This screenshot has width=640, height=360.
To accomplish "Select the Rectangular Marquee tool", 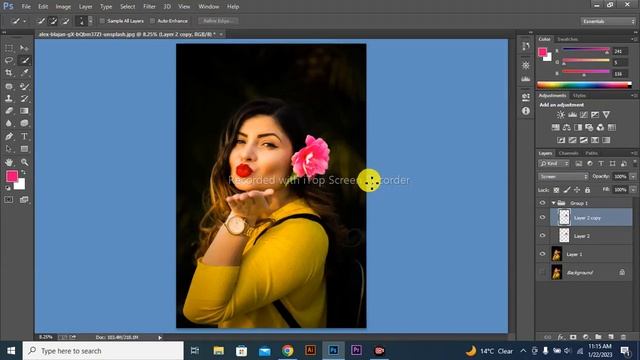I will 9,48.
